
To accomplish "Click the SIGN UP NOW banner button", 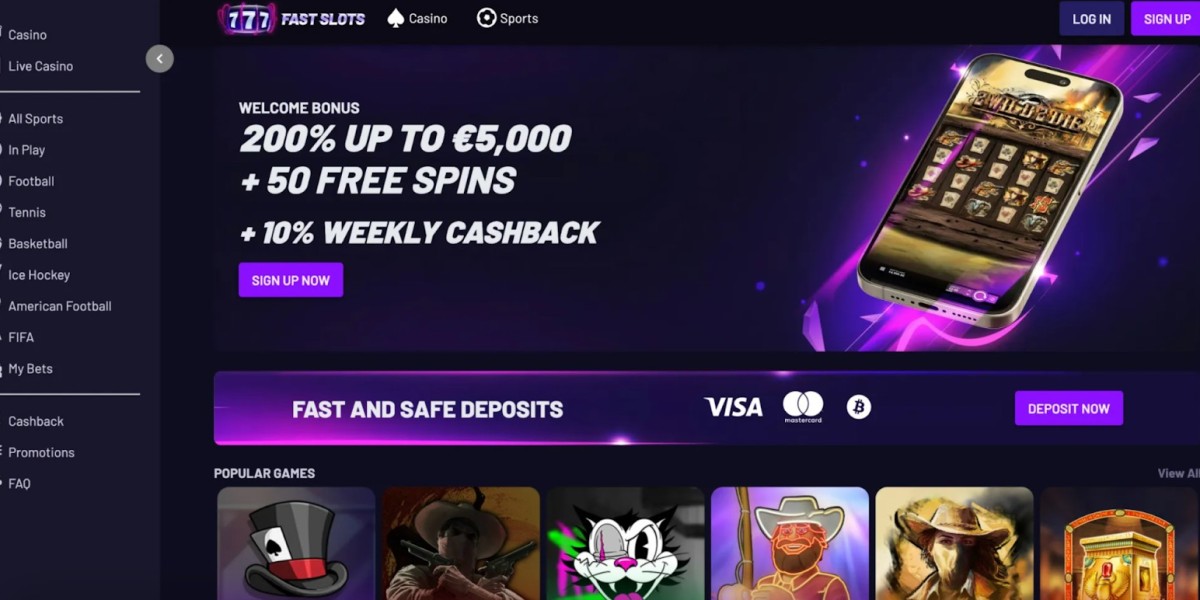I will 291,280.
